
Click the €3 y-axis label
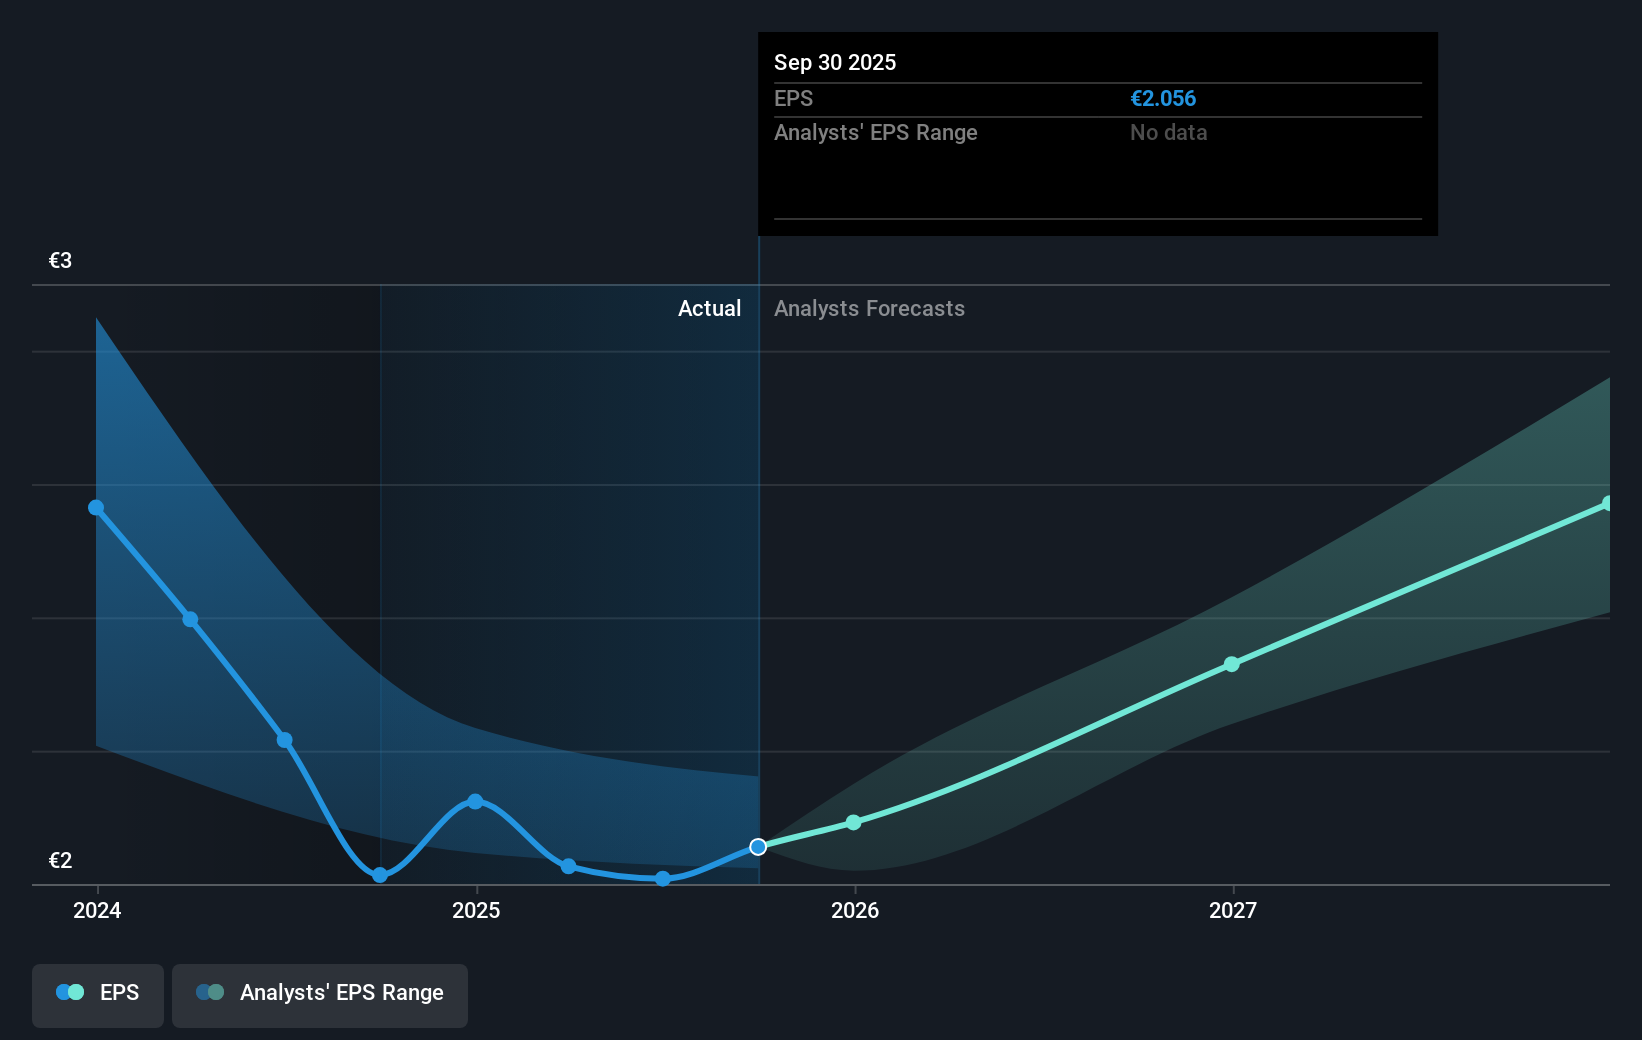click(60, 261)
